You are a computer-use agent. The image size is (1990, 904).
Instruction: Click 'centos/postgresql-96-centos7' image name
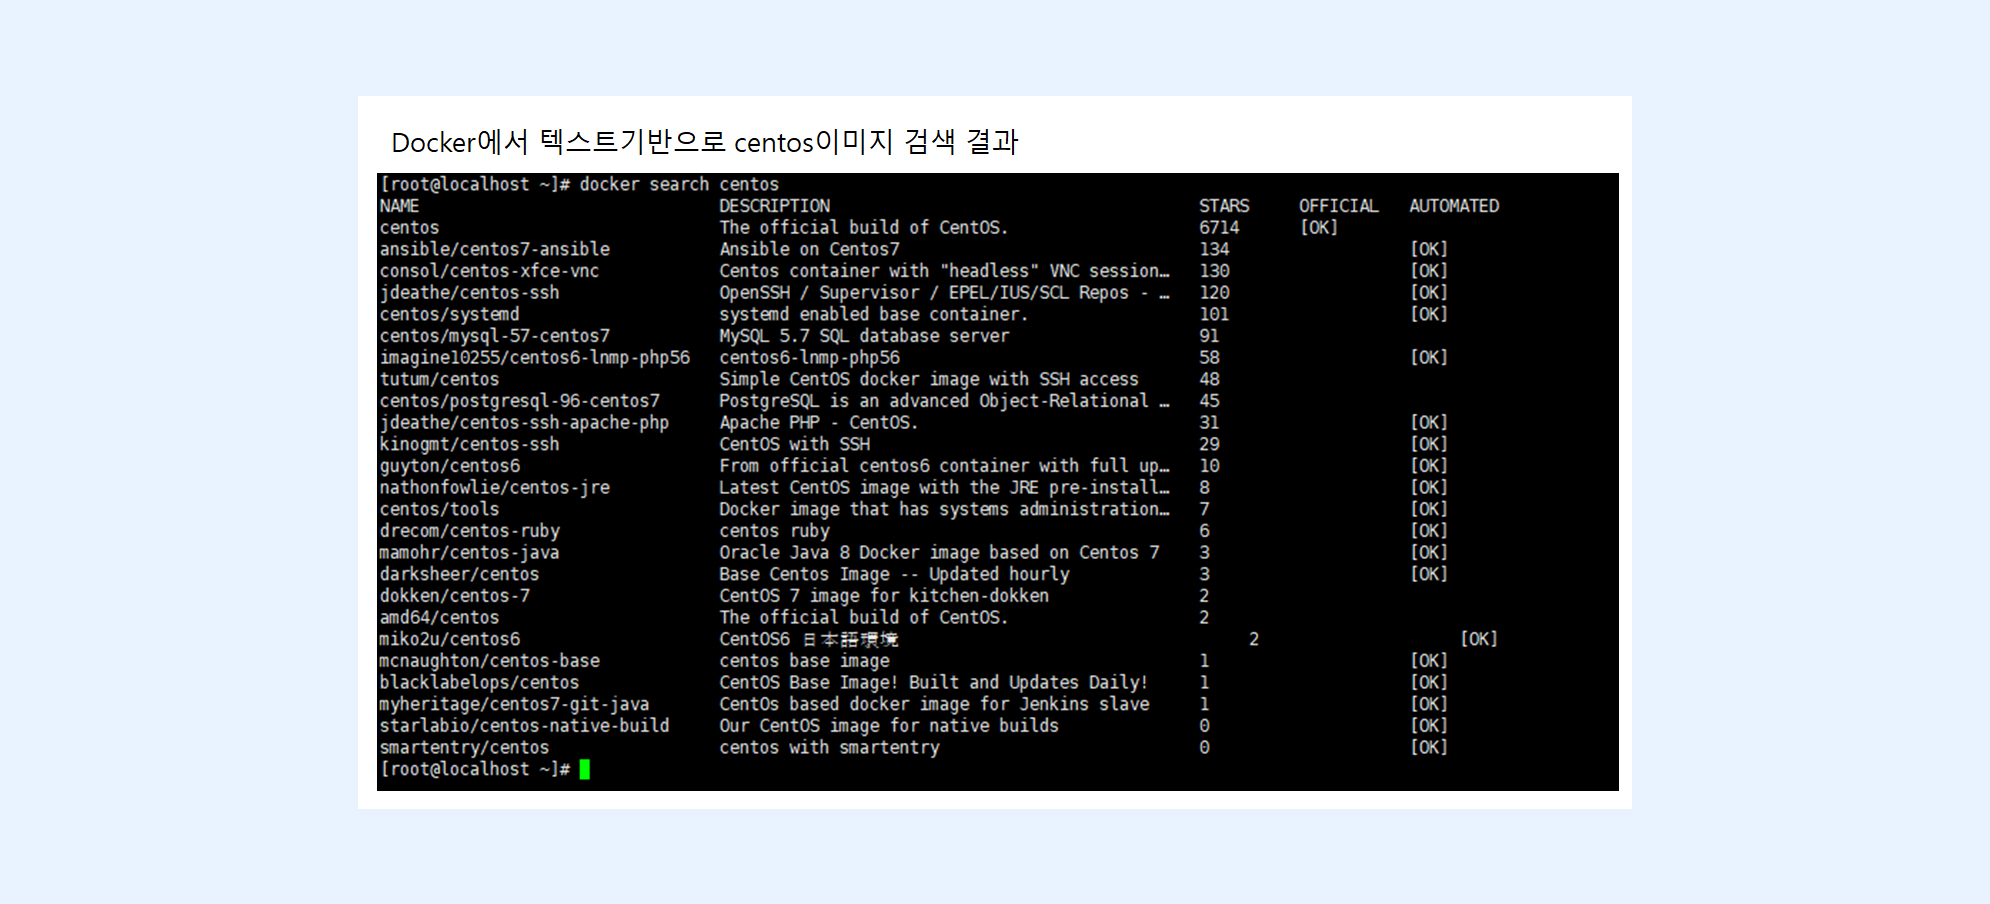519,401
